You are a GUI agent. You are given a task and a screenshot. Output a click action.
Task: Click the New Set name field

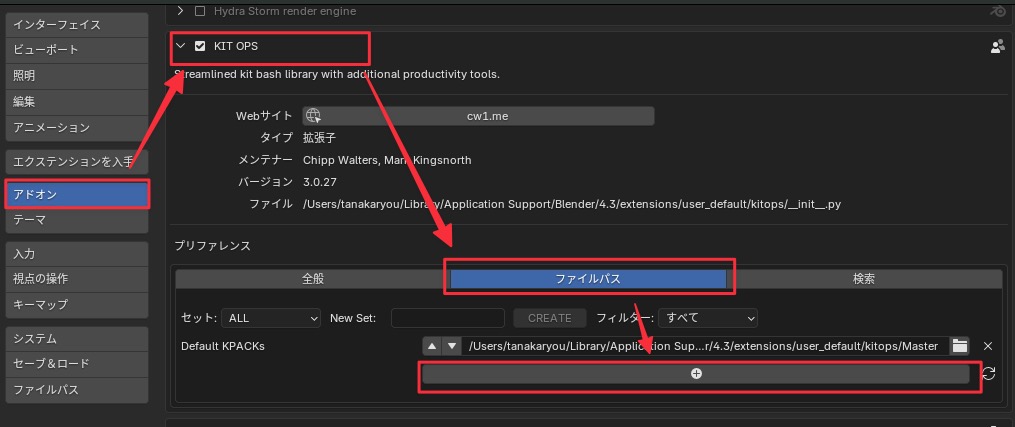click(x=448, y=318)
